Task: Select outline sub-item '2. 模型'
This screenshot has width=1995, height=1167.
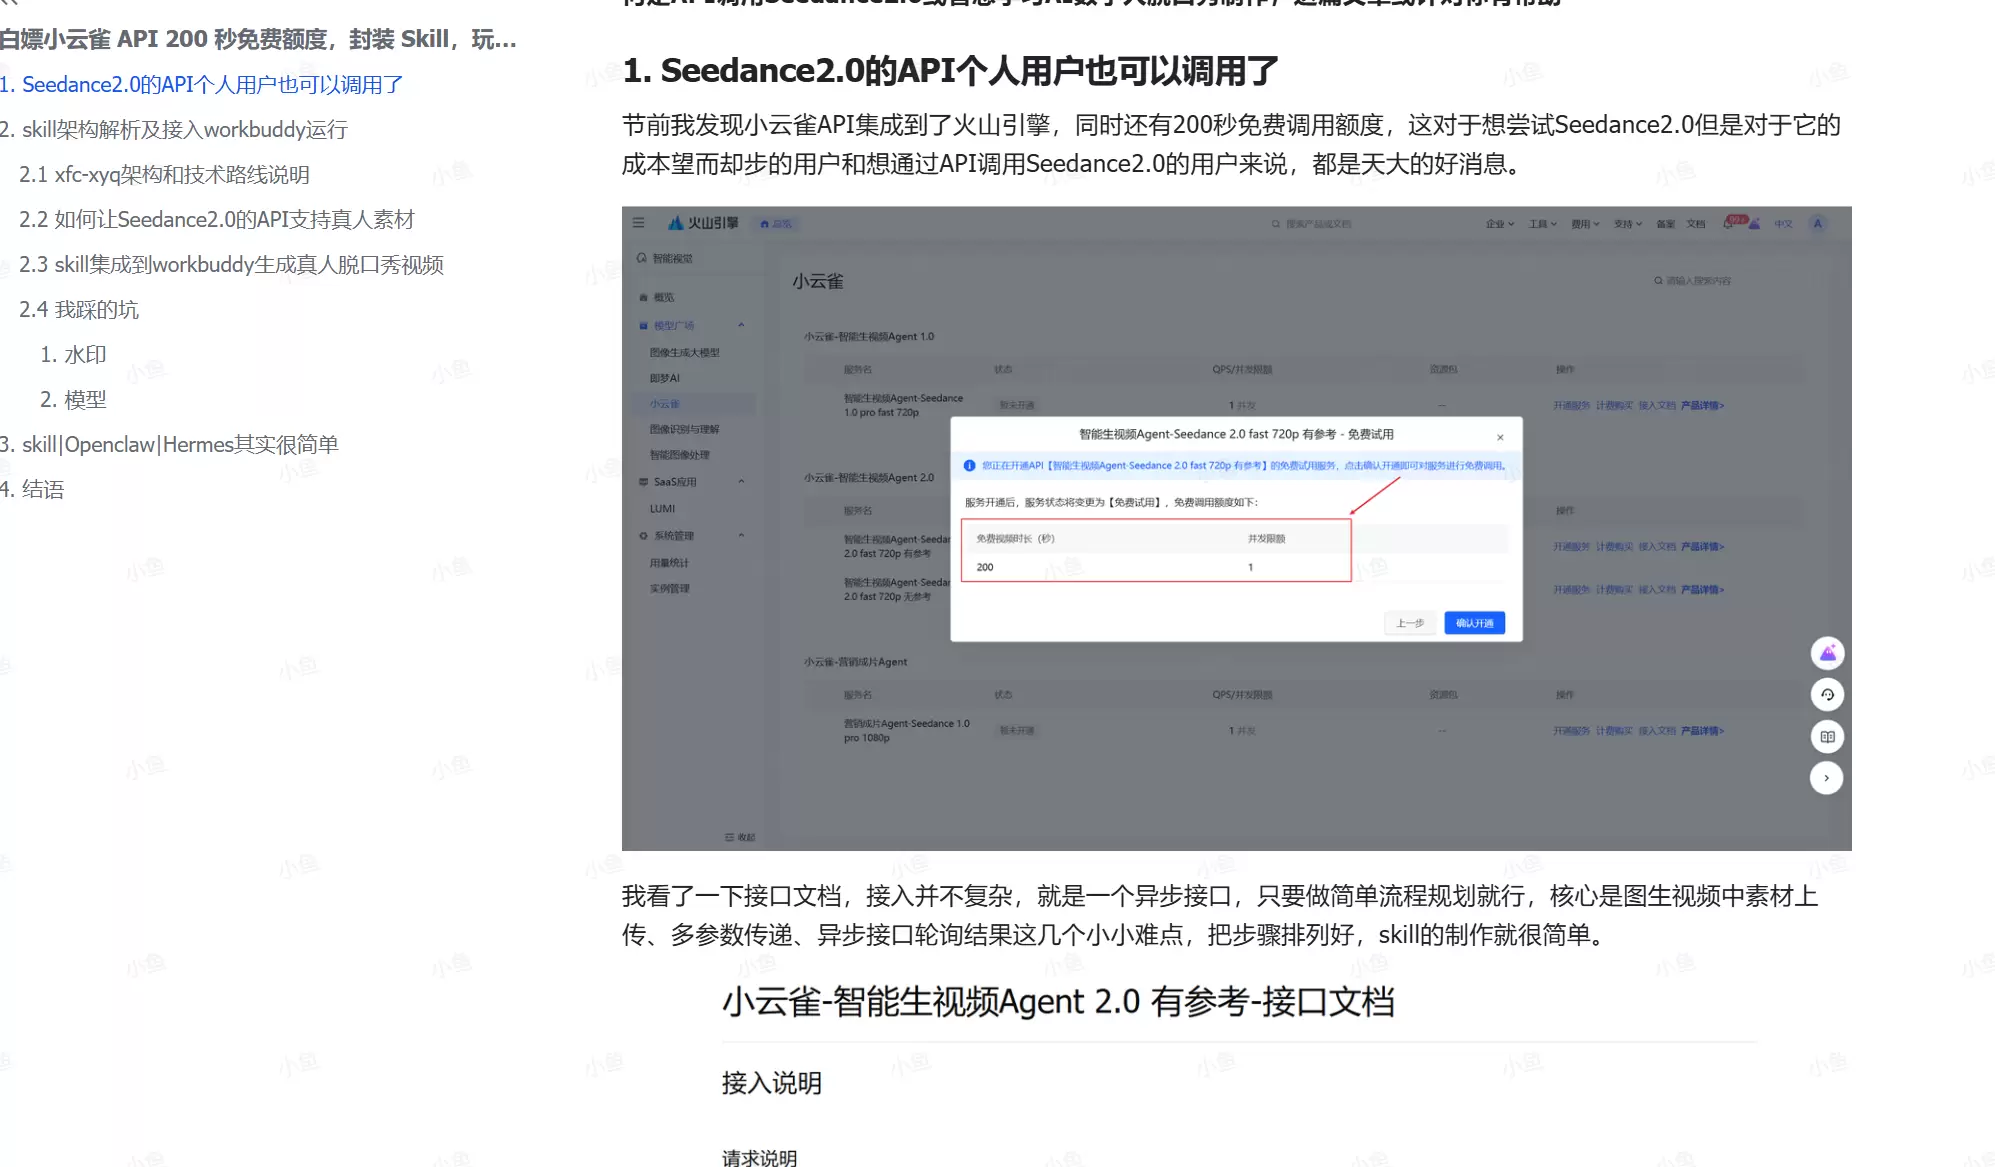Action: pyautogui.click(x=73, y=400)
